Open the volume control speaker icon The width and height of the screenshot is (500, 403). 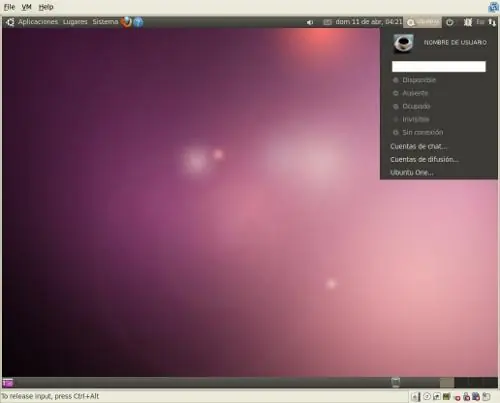(310, 22)
